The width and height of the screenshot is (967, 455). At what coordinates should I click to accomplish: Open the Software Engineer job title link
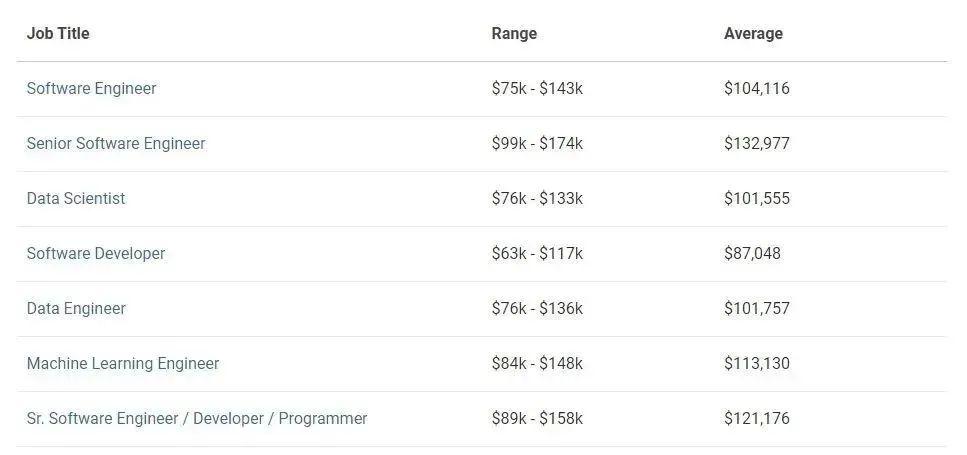(x=92, y=89)
